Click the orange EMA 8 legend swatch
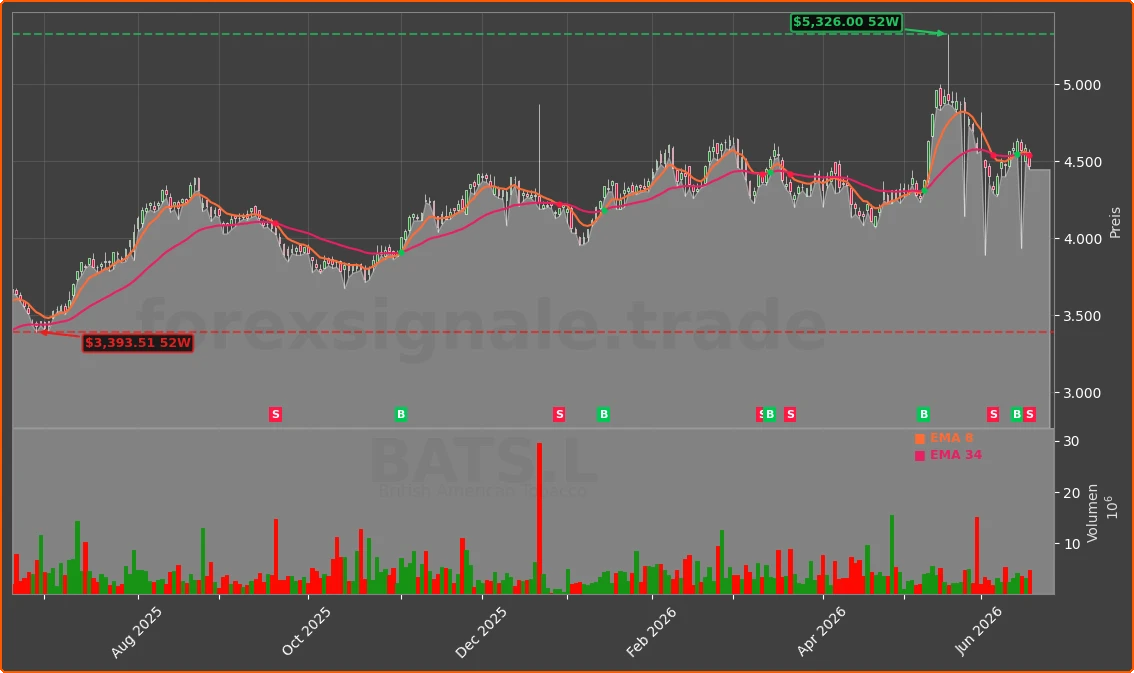Image resolution: width=1134 pixels, height=673 pixels. point(920,439)
